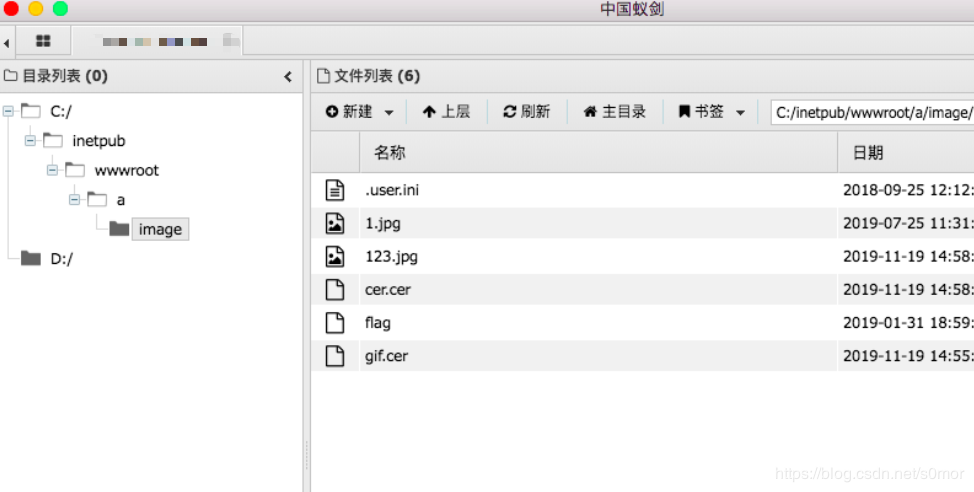Select file name gif.cer
Screen dimensions: 974x492
point(386,356)
